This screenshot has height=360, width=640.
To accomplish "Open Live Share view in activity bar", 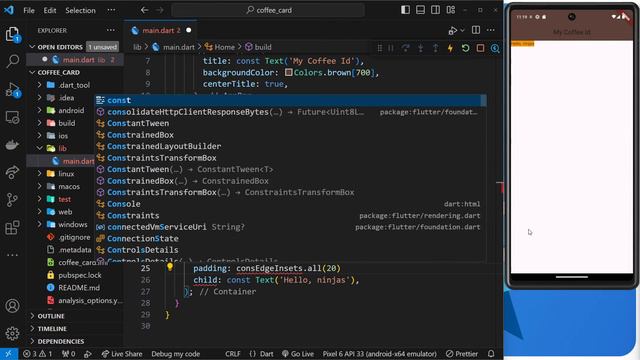I will point(12,172).
